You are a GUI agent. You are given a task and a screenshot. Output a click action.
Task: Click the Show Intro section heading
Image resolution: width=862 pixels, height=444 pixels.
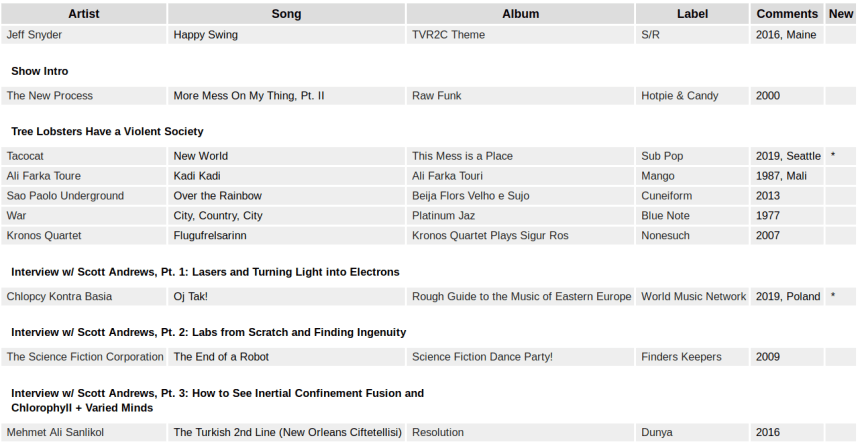pyautogui.click(x=40, y=71)
